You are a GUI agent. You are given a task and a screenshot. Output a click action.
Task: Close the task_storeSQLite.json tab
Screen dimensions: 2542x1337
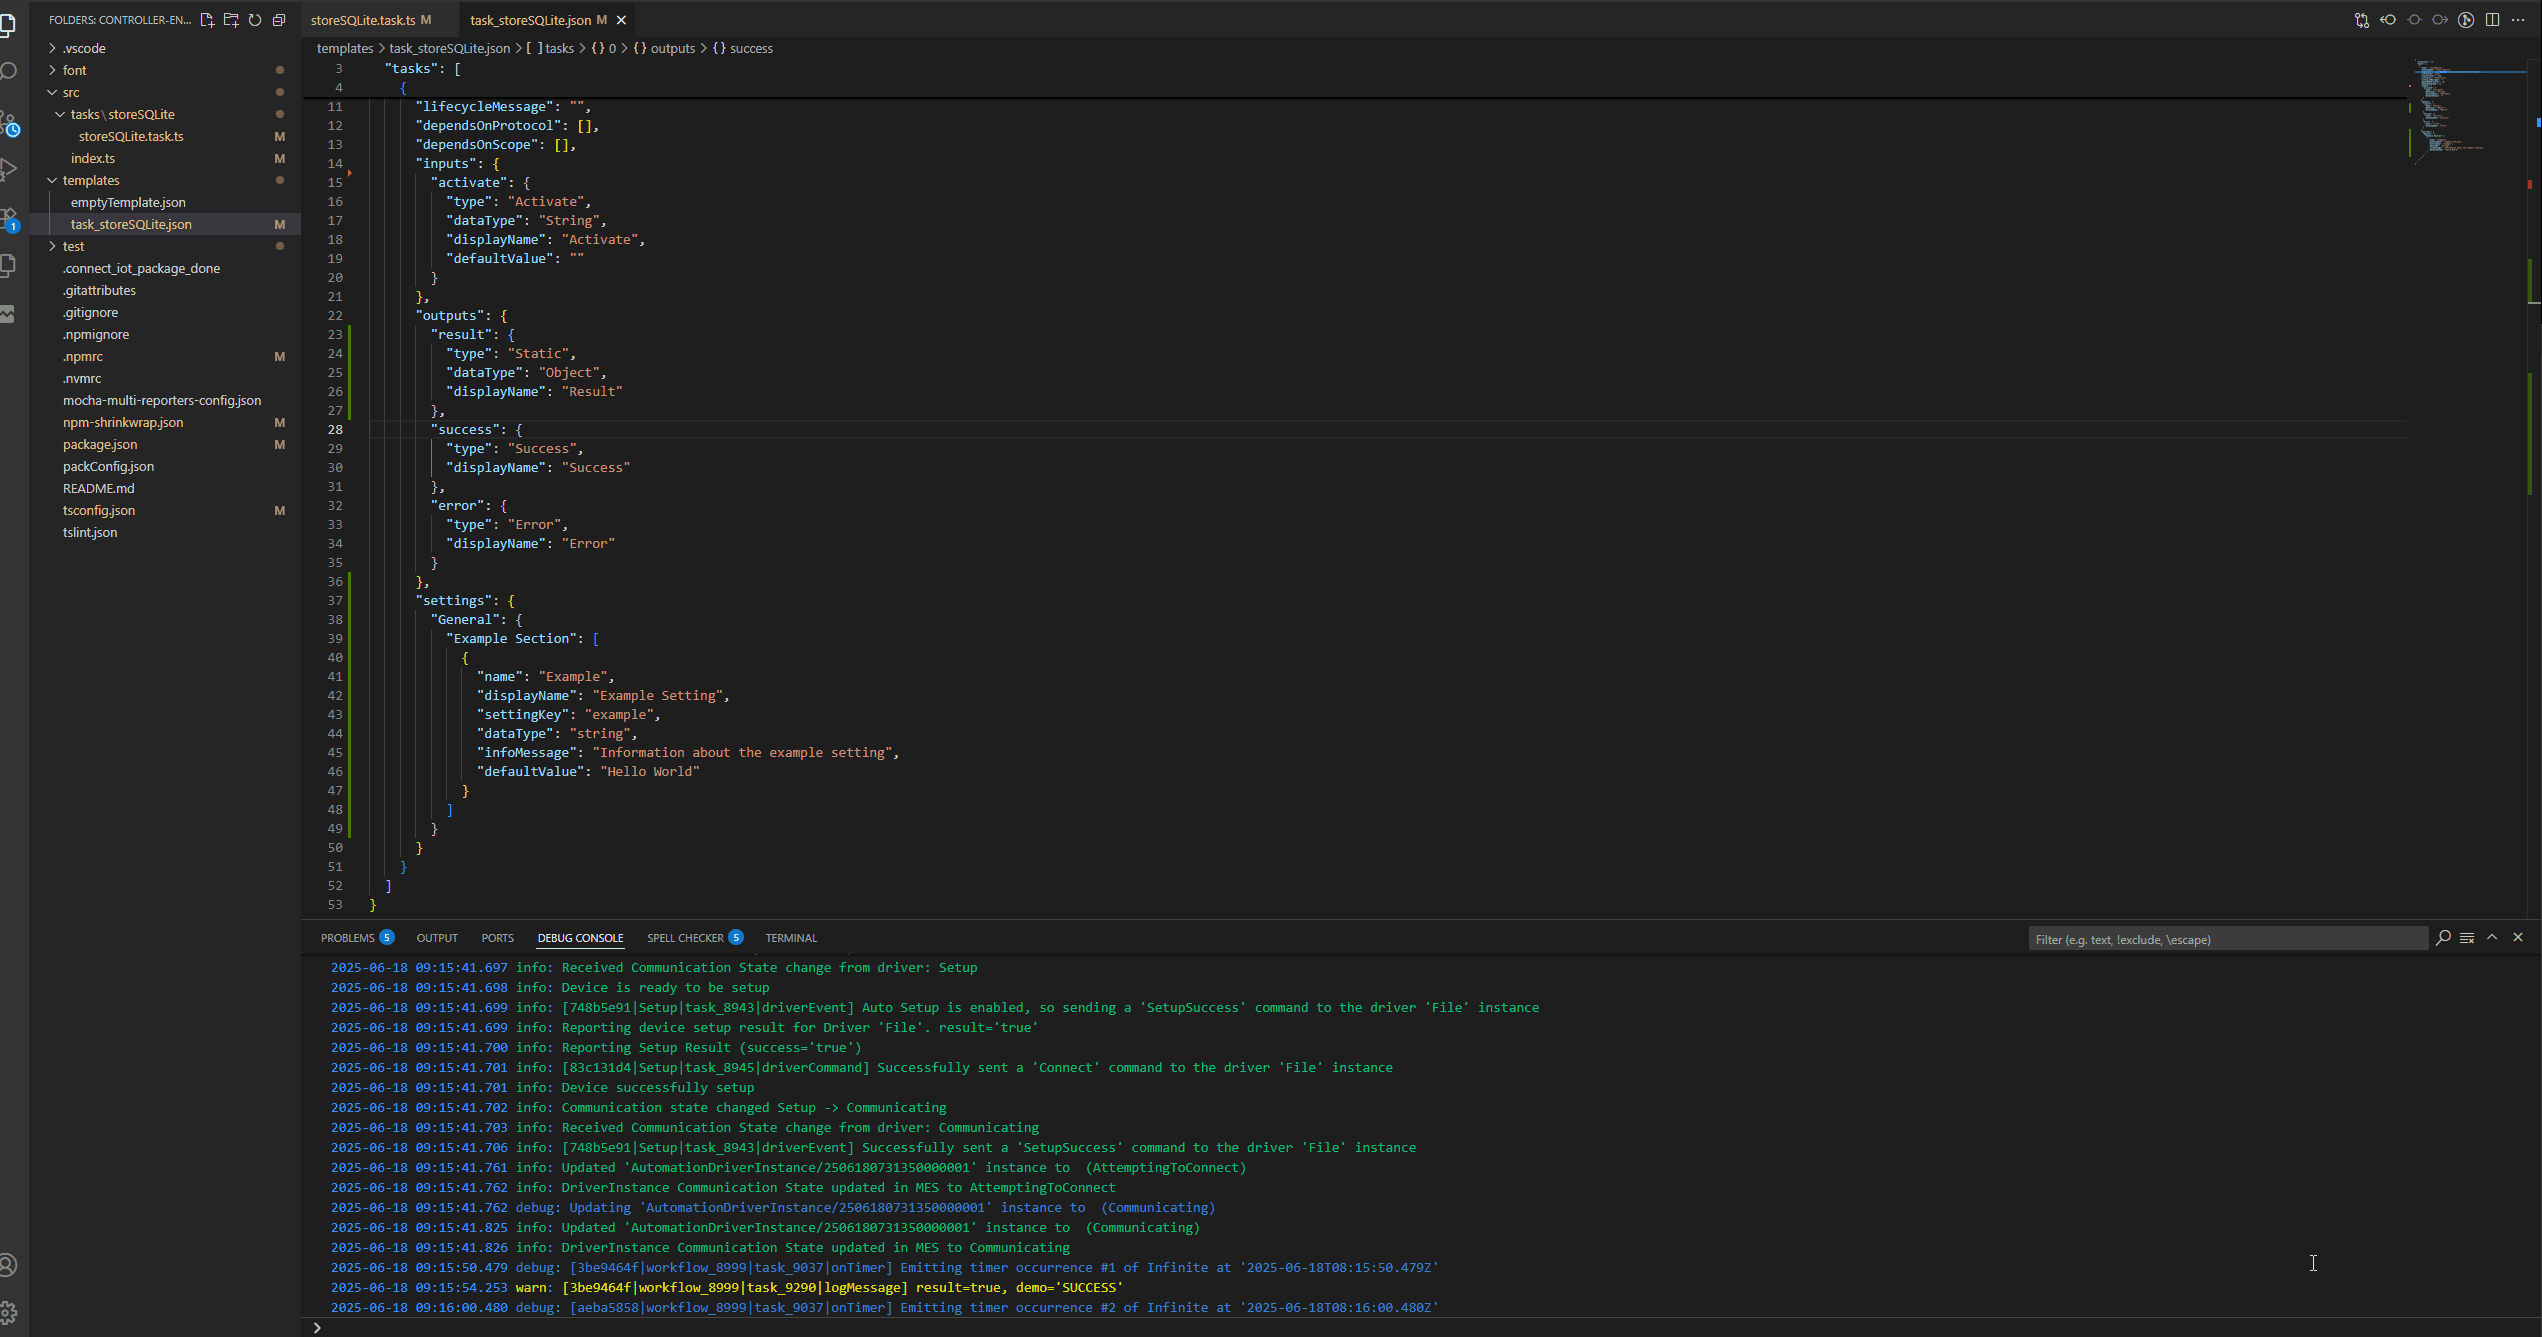point(621,20)
